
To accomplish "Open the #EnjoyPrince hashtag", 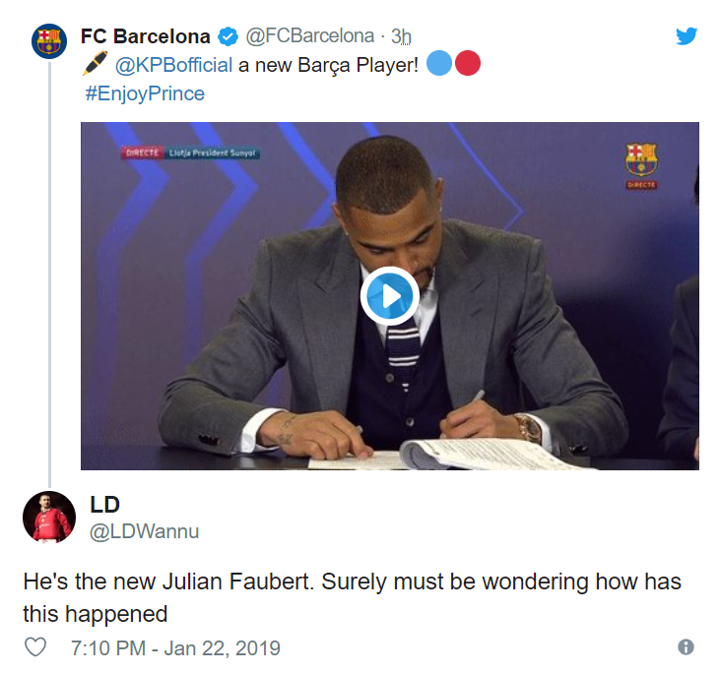I will [145, 94].
